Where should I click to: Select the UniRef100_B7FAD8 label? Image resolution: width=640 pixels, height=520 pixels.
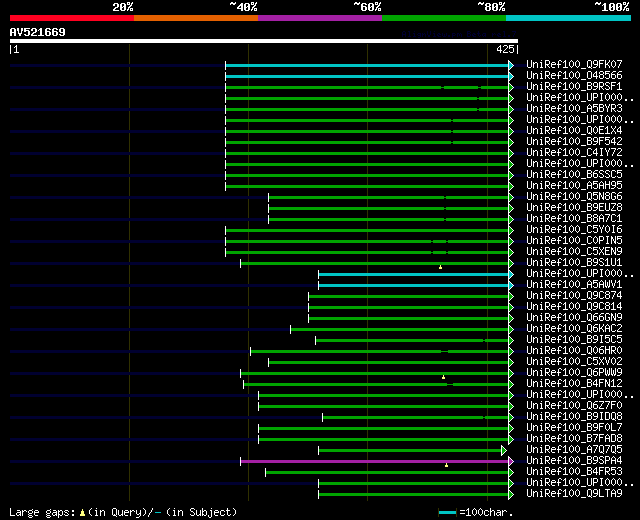click(574, 439)
